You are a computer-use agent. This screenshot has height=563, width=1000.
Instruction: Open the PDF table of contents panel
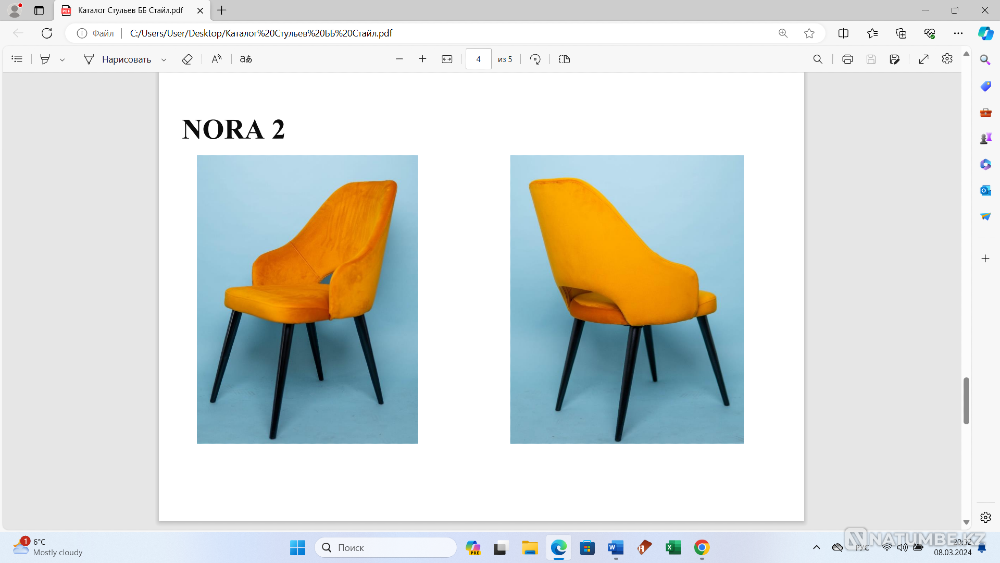pos(16,59)
